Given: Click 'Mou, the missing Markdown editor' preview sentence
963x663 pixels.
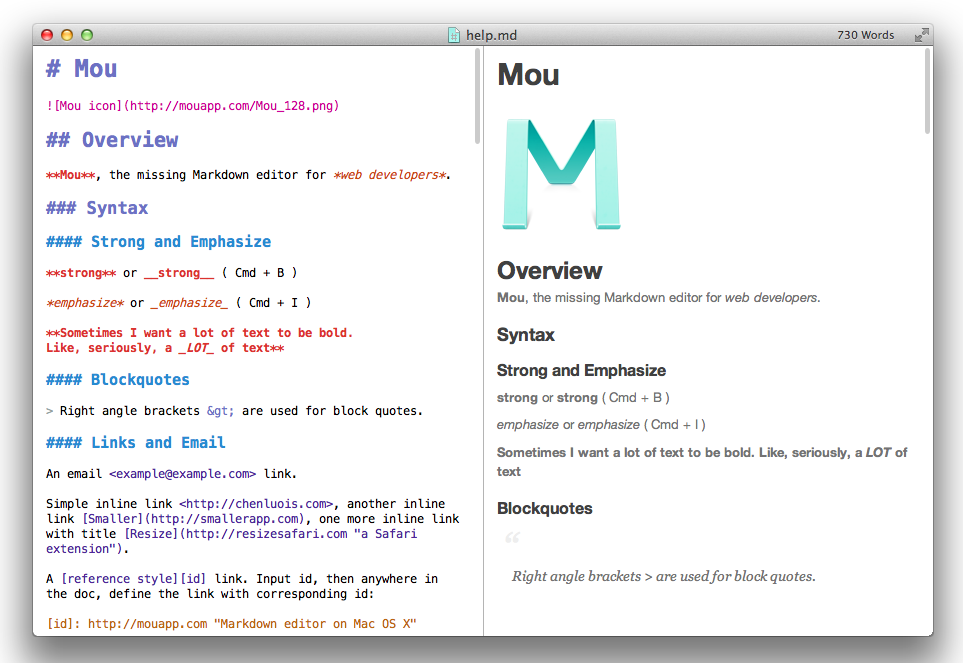Looking at the screenshot, I should [658, 298].
